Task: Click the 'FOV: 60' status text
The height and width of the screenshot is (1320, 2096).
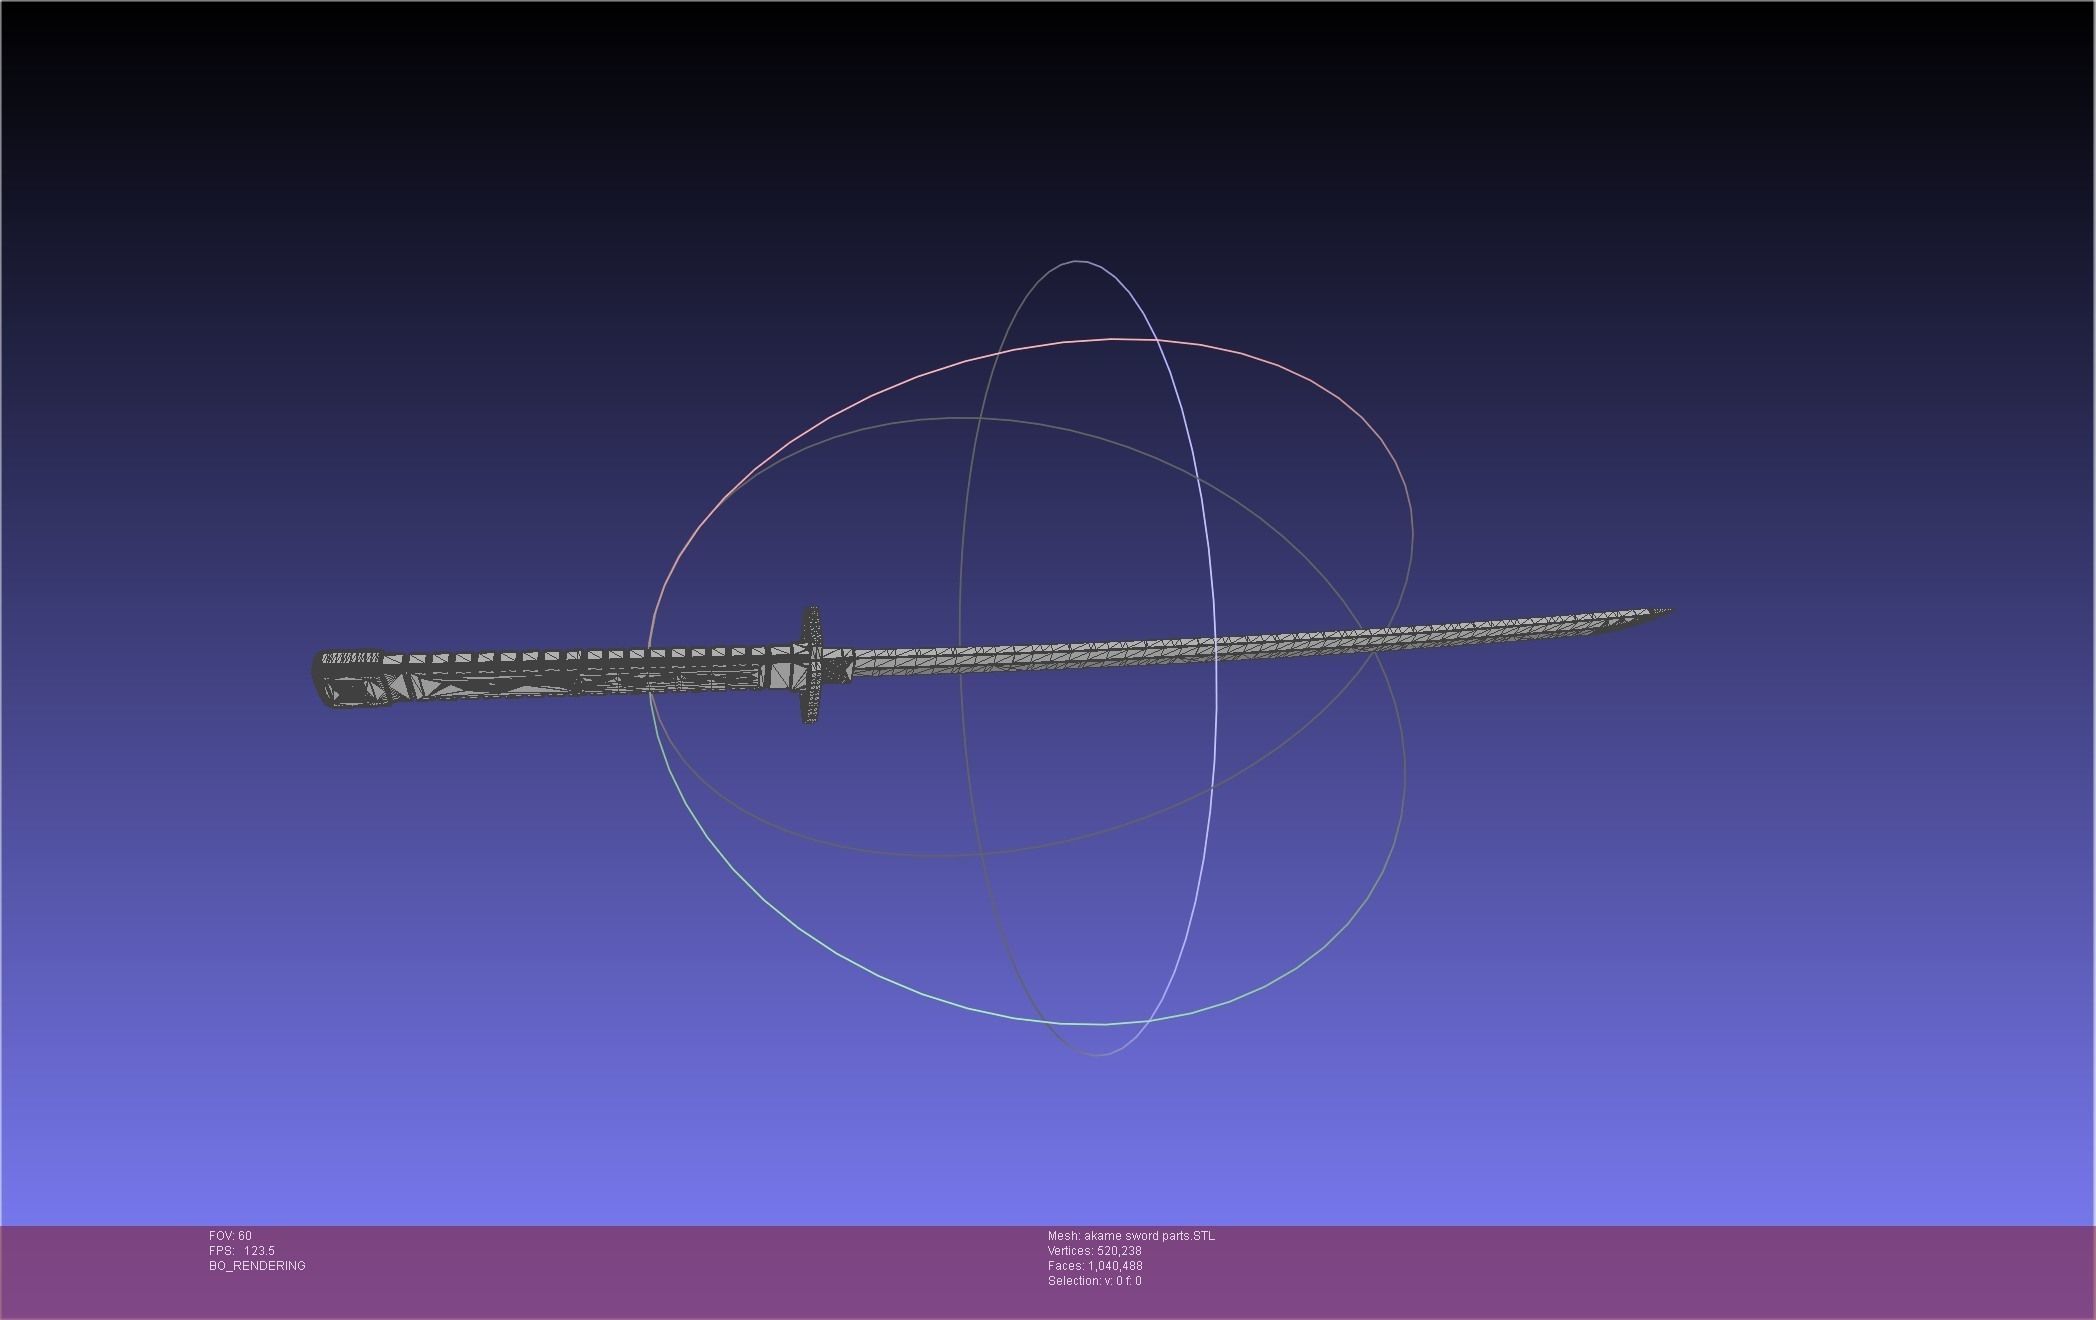Action: [230, 1236]
